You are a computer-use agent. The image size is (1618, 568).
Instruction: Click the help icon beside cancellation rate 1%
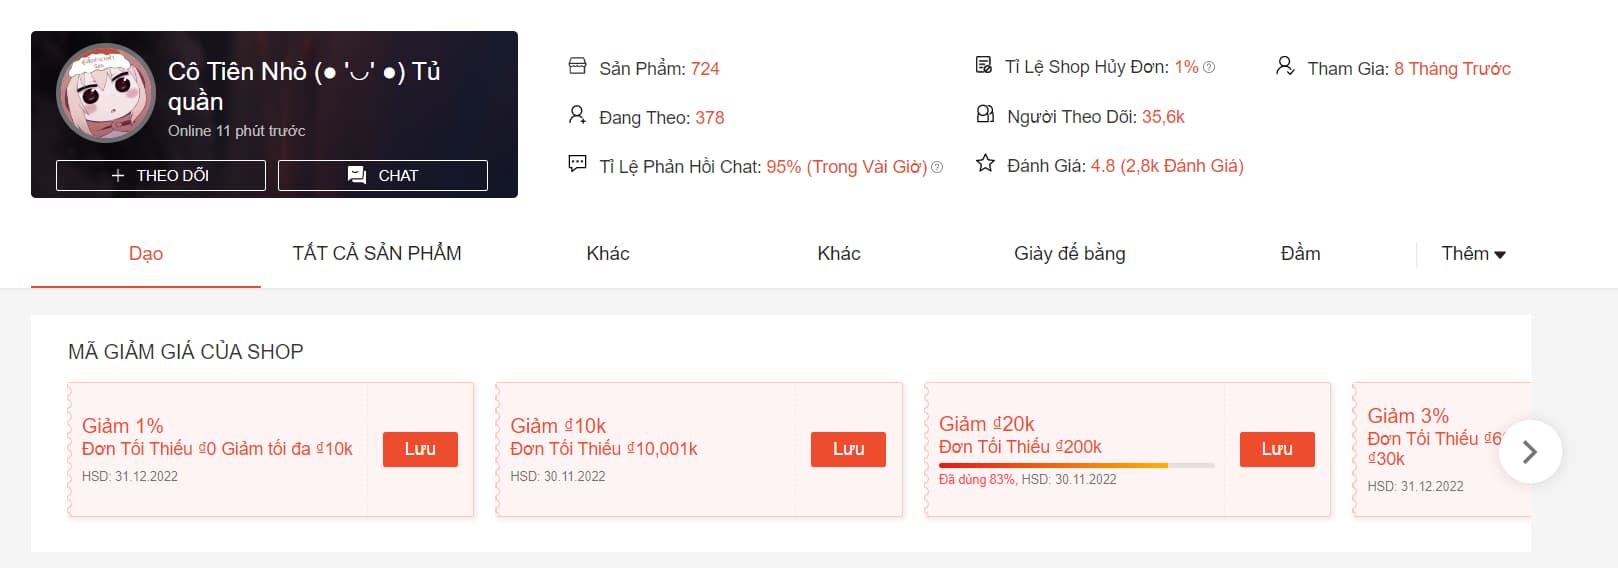[1209, 68]
